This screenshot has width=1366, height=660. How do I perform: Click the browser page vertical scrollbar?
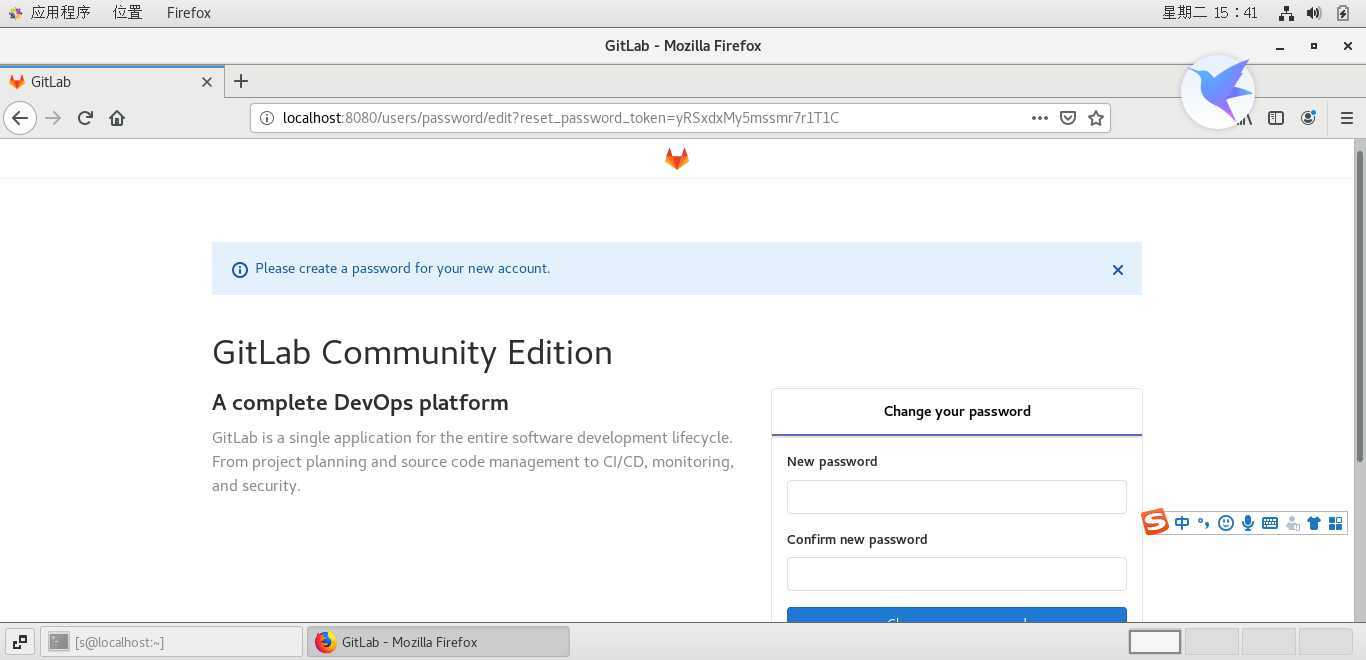(x=1360, y=305)
